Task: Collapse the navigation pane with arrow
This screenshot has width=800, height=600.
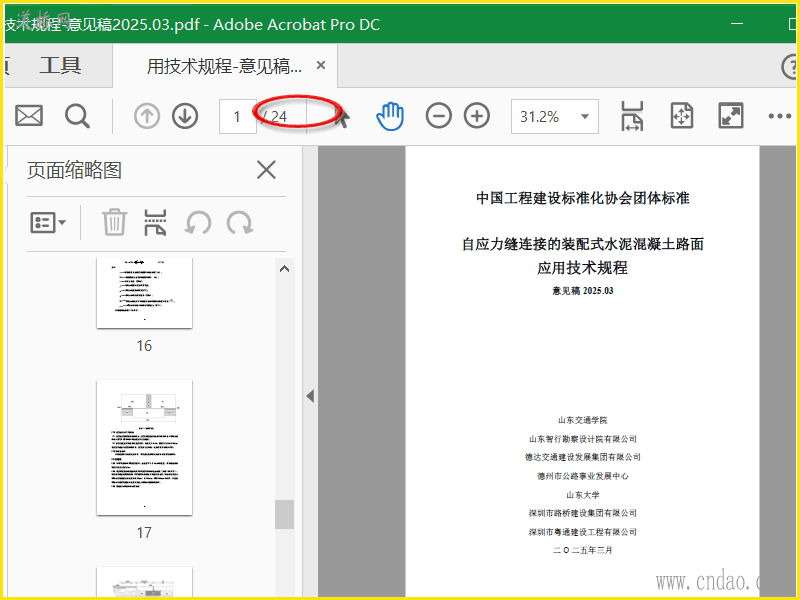Action: (x=310, y=396)
